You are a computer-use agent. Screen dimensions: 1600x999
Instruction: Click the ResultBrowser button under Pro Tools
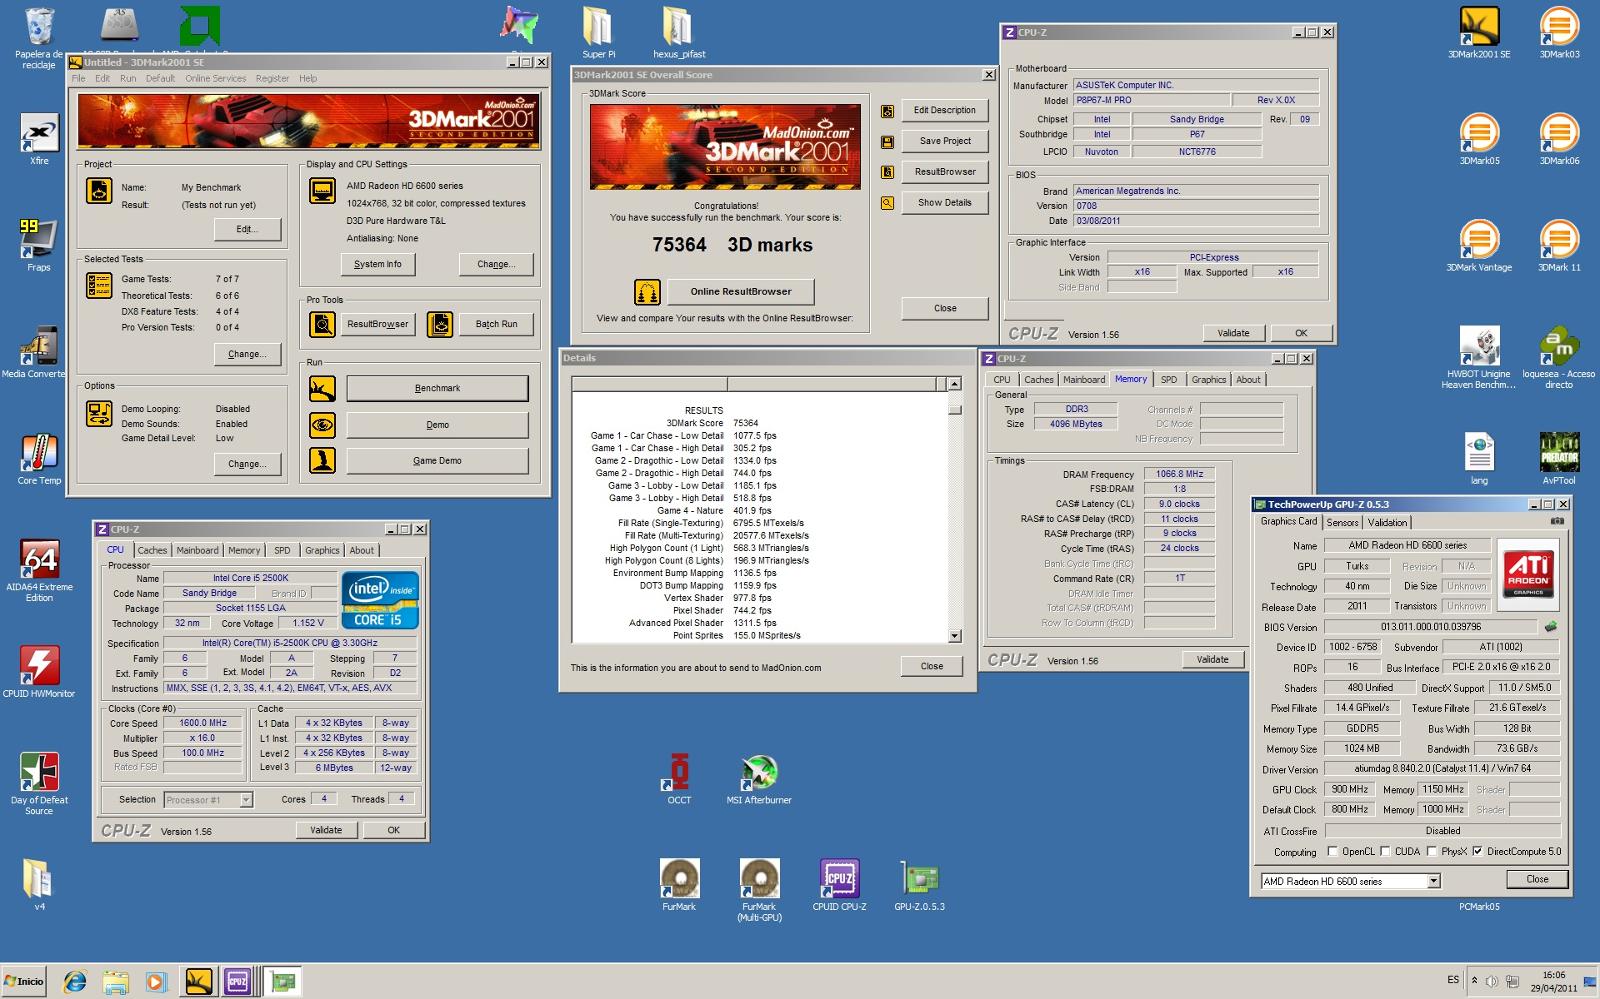point(377,324)
